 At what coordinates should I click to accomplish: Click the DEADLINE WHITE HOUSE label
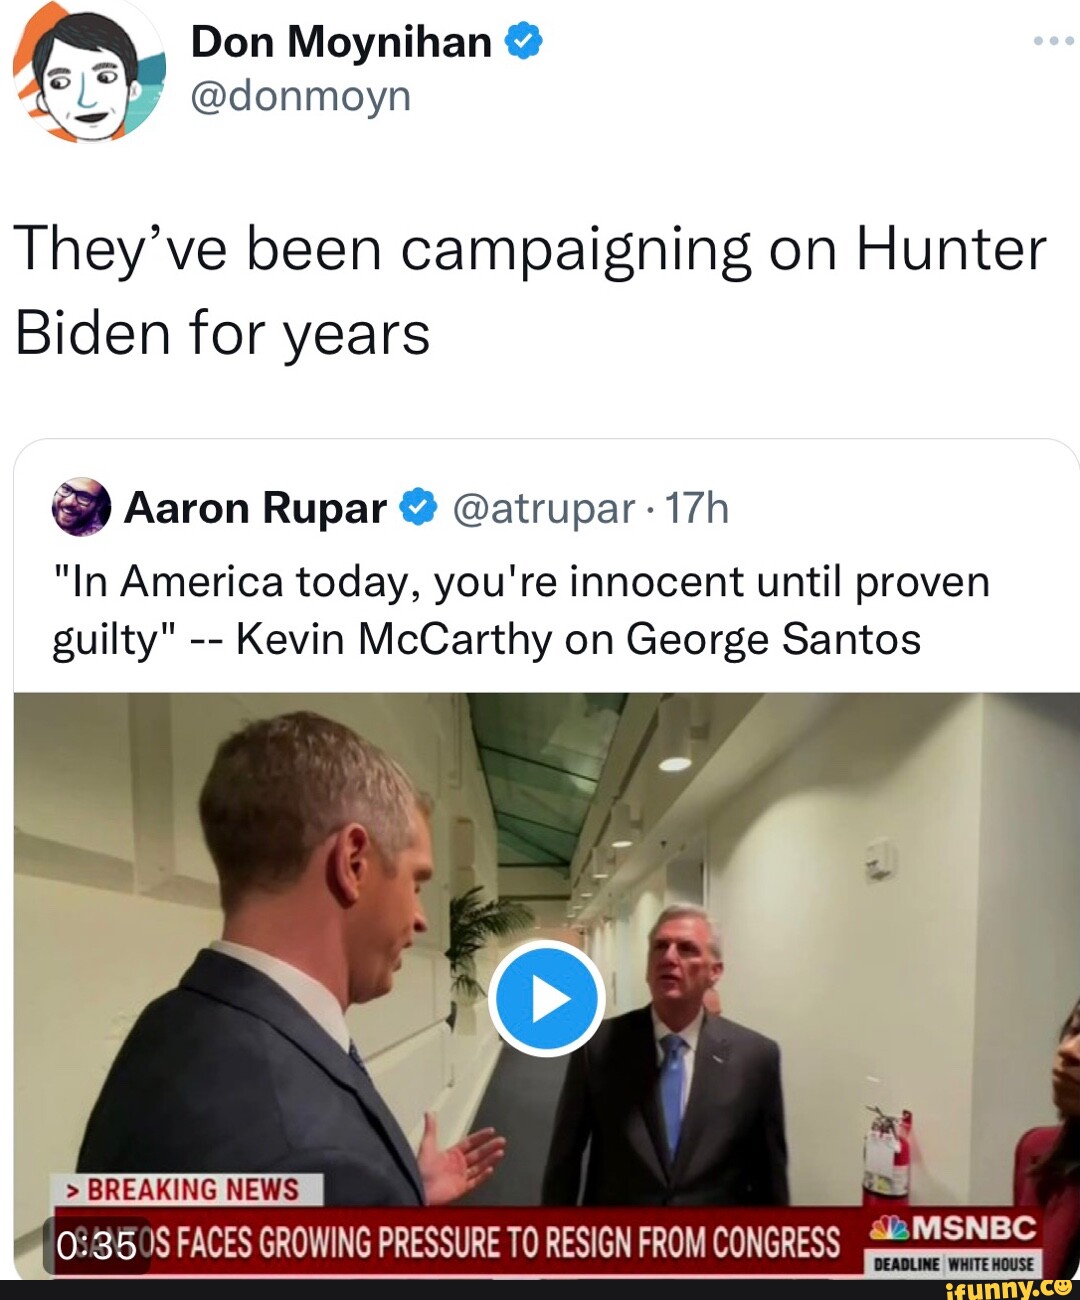[x=955, y=1264]
